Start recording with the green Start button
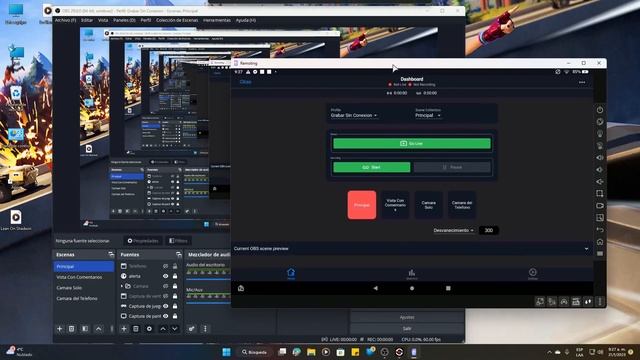 pyautogui.click(x=371, y=167)
